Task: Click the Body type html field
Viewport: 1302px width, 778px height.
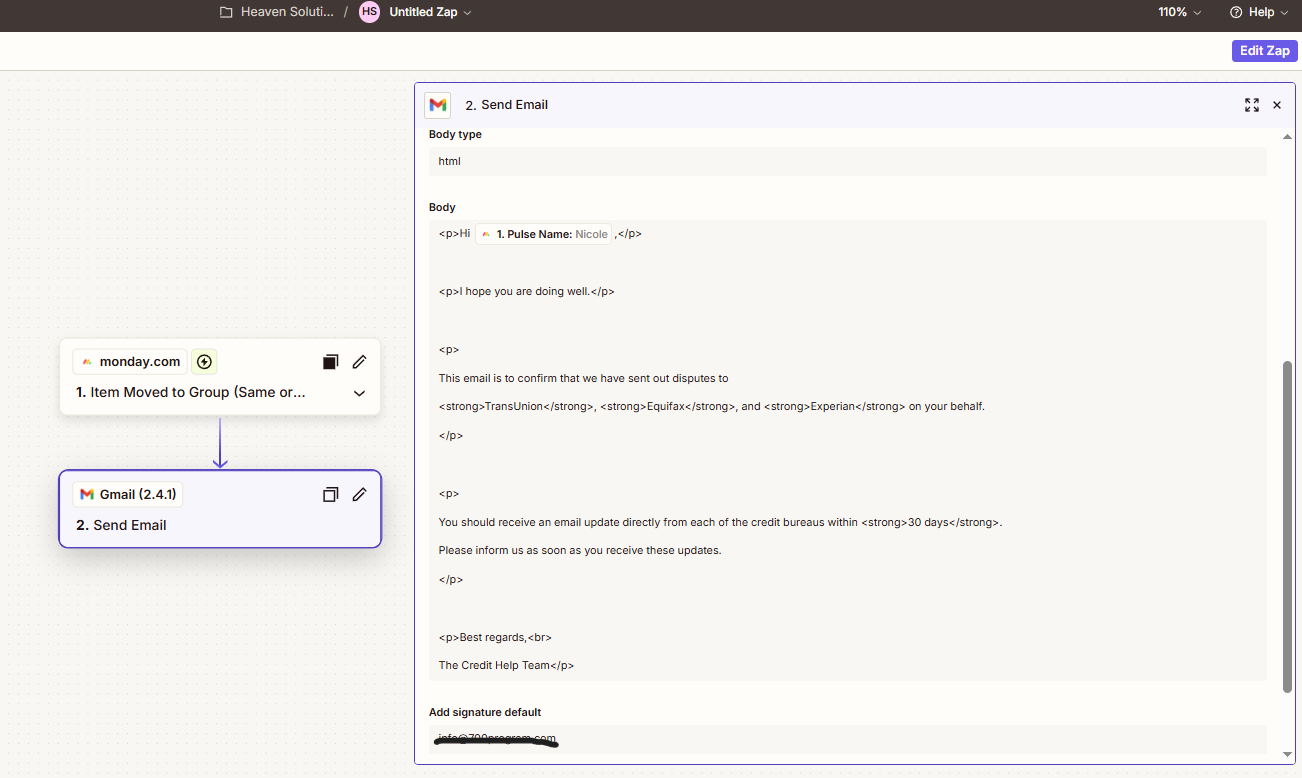Action: [x=847, y=161]
